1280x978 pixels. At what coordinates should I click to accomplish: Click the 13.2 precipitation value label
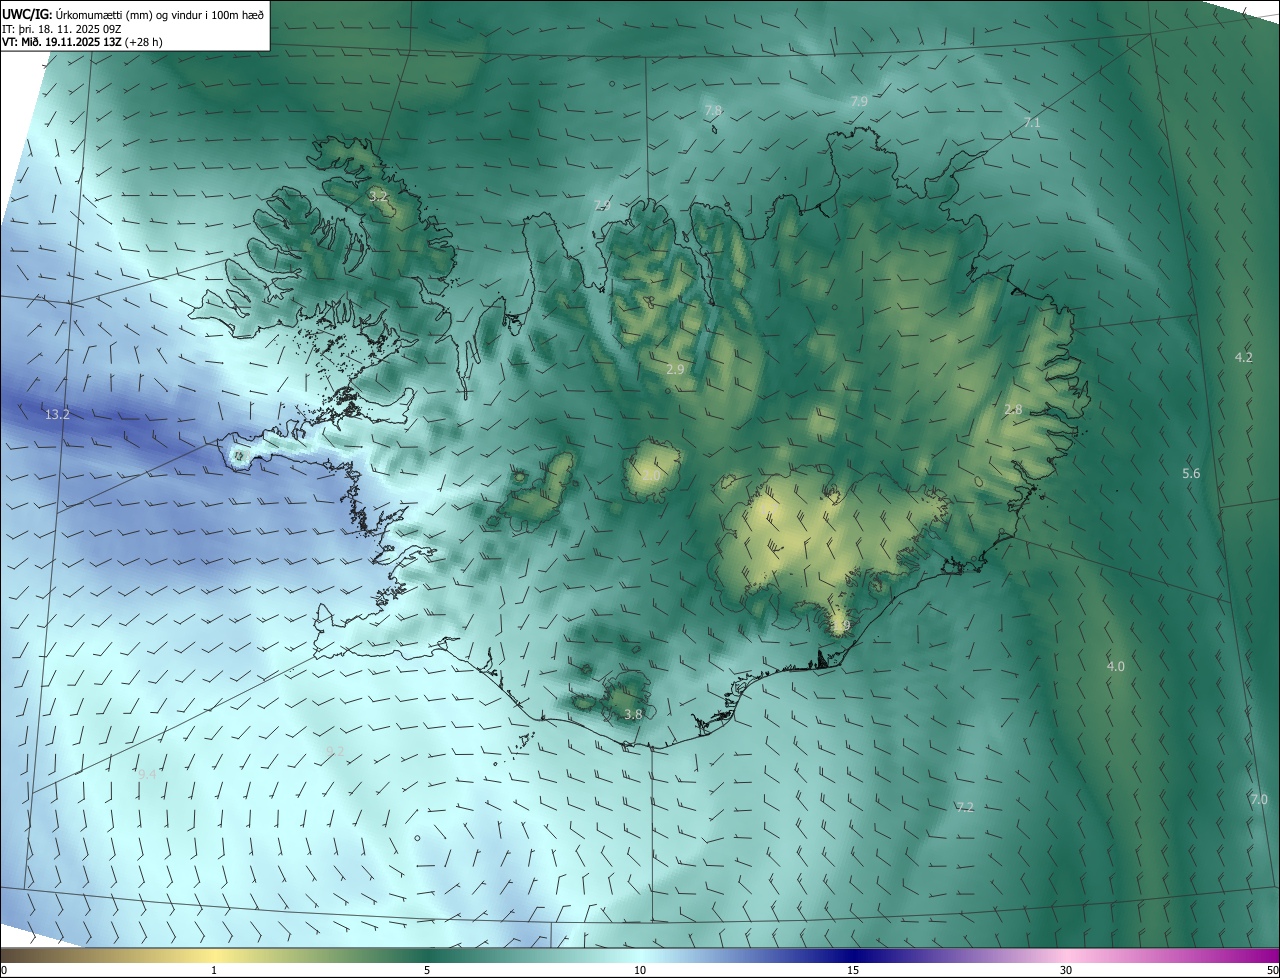coord(57,414)
